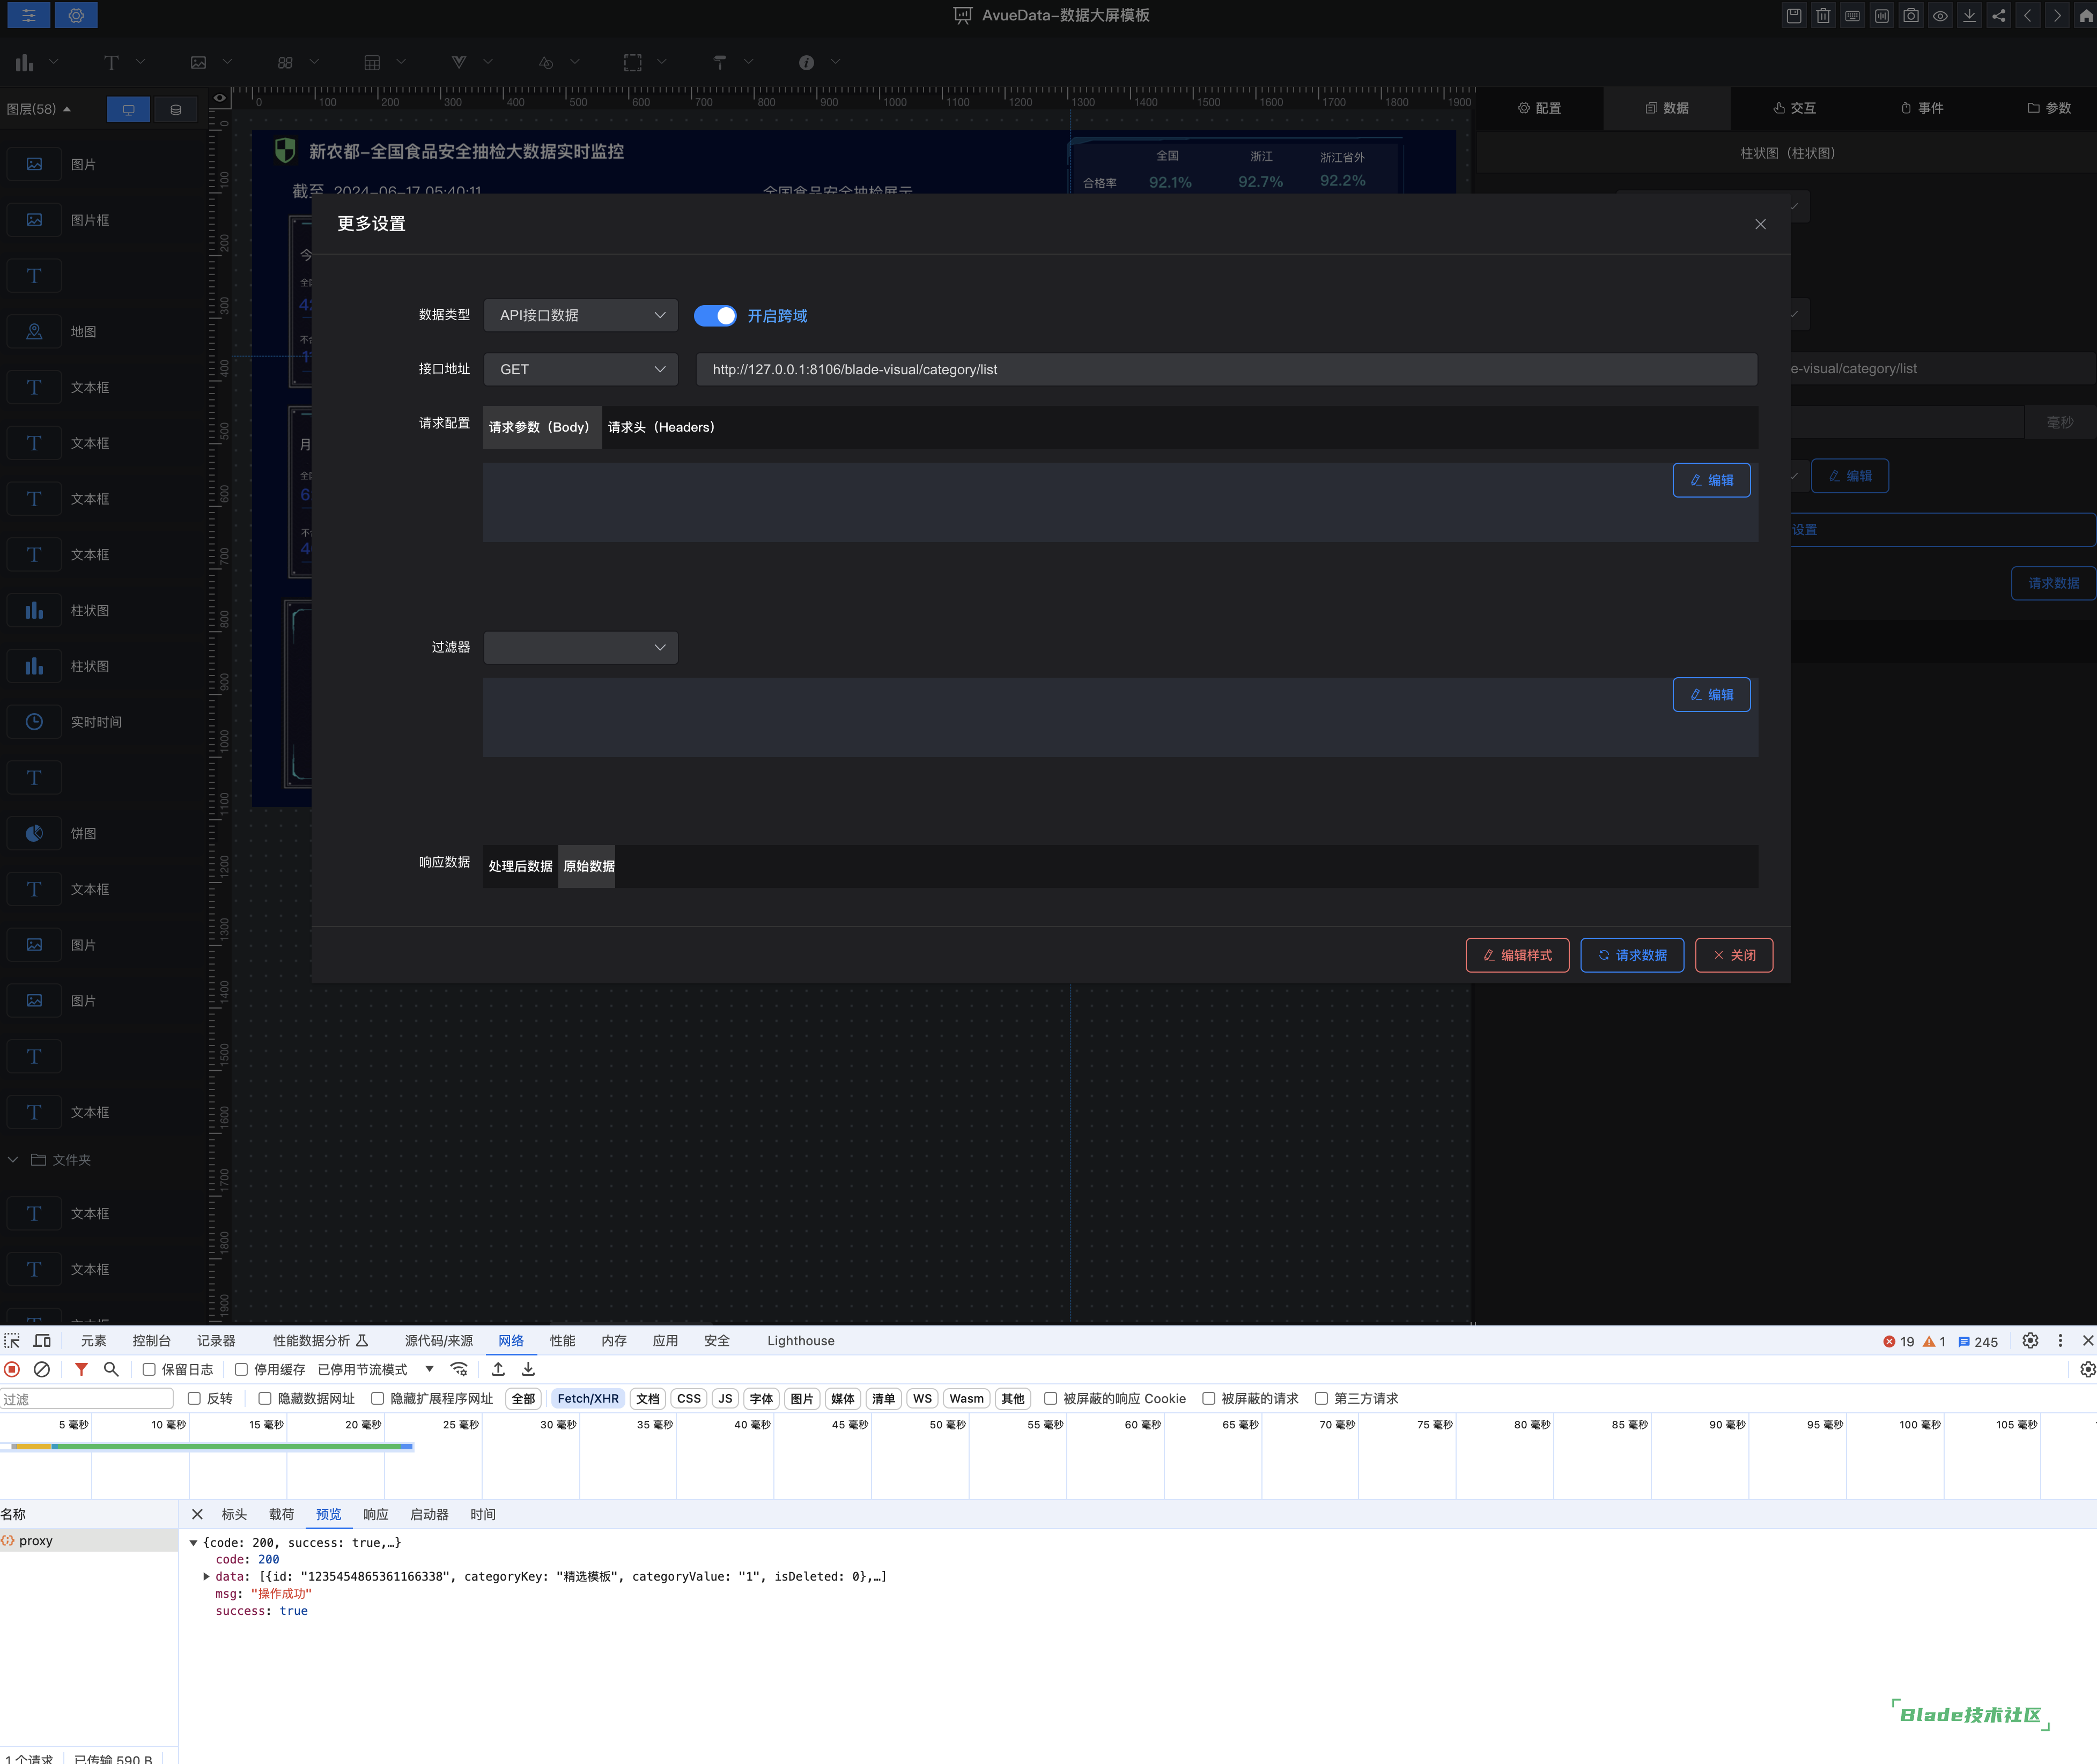Viewport: 2097px width, 1764px height.
Task: Toggle the 图层(58) layers header arrow
Action: (x=67, y=109)
